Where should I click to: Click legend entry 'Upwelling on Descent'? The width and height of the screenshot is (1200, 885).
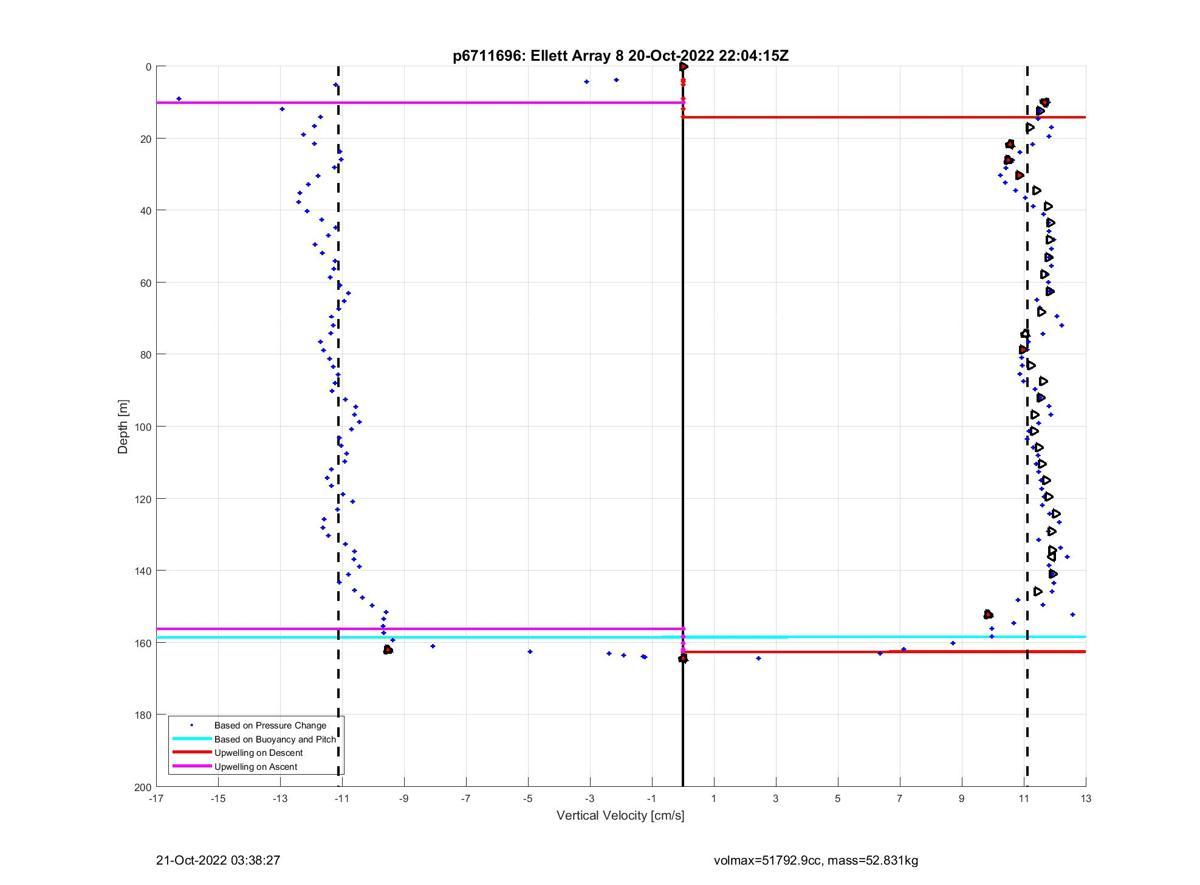click(x=256, y=753)
